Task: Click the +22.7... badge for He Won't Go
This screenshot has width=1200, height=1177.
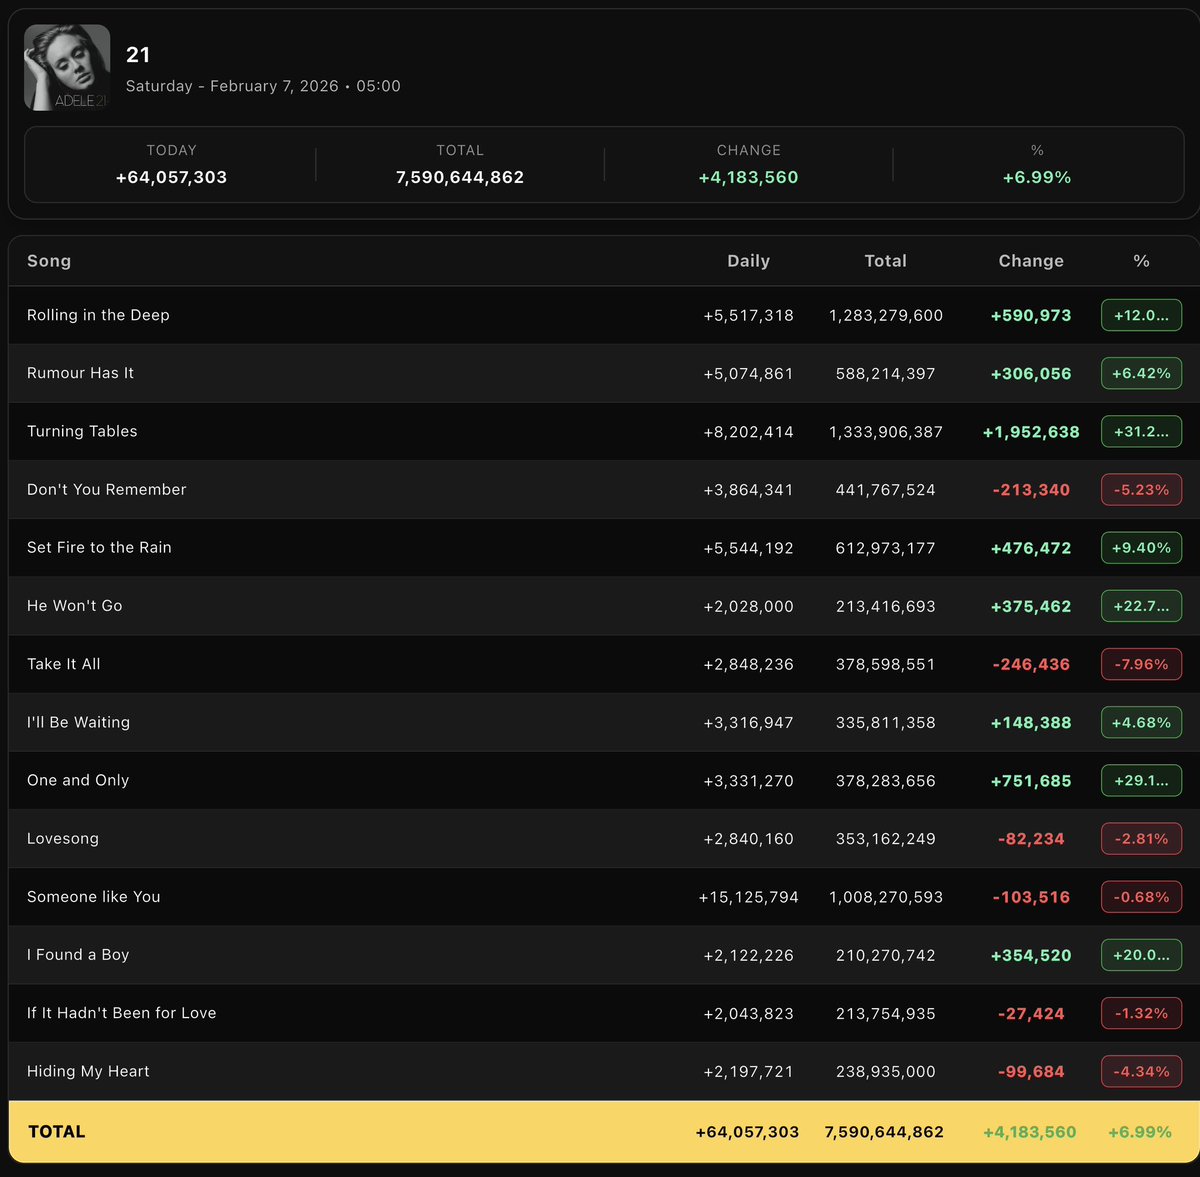Action: click(x=1141, y=606)
